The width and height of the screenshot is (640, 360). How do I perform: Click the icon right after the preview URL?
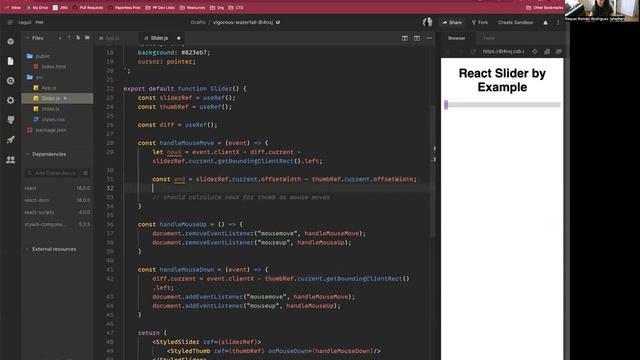[x=535, y=51]
